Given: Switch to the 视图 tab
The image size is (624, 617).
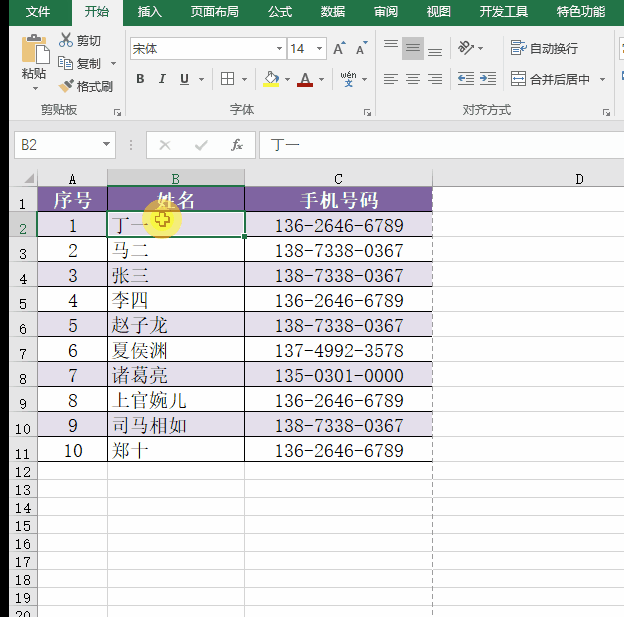Looking at the screenshot, I should [439, 12].
